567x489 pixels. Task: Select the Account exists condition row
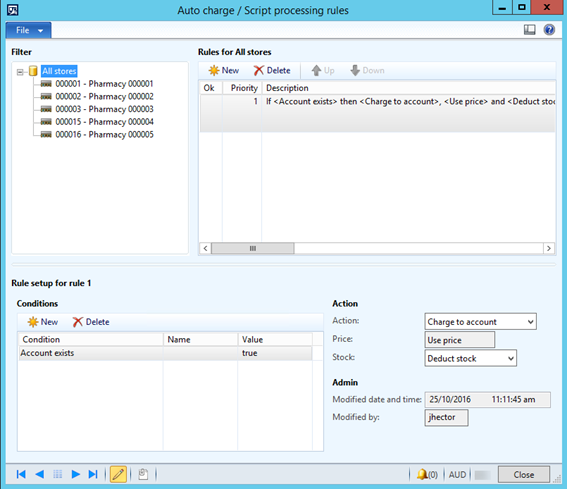click(x=165, y=353)
